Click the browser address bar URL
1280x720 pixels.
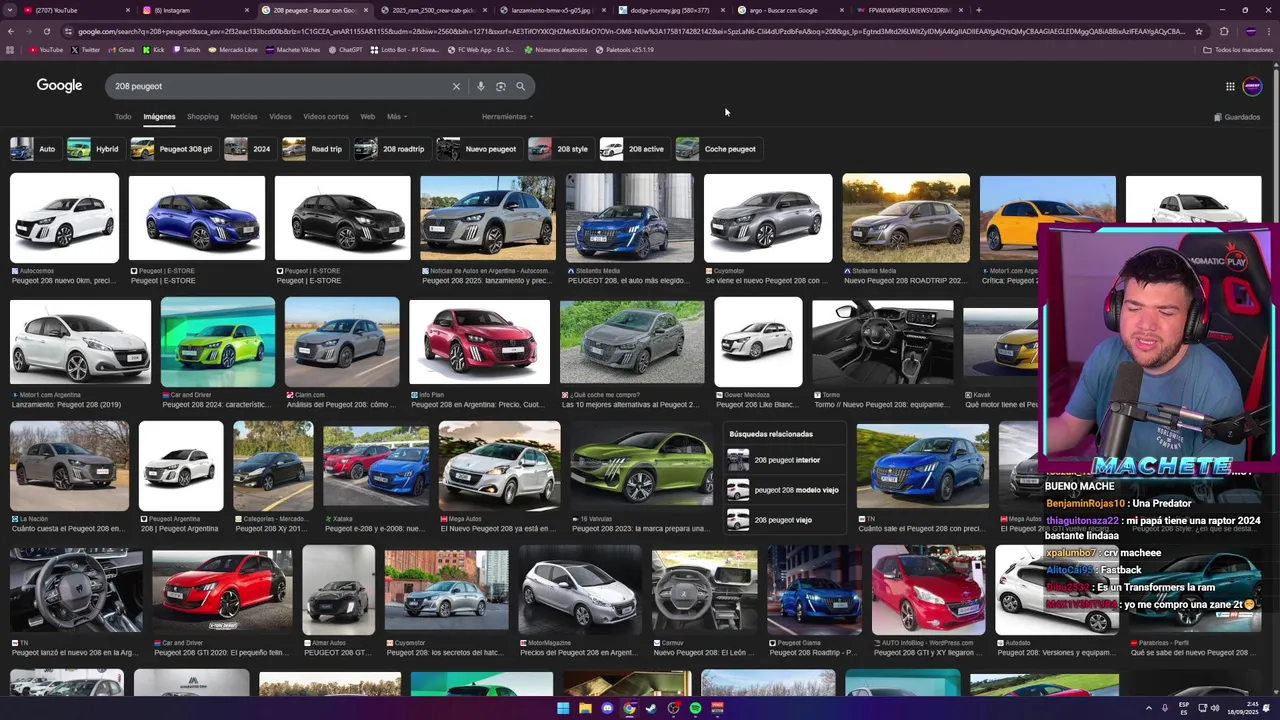630,31
